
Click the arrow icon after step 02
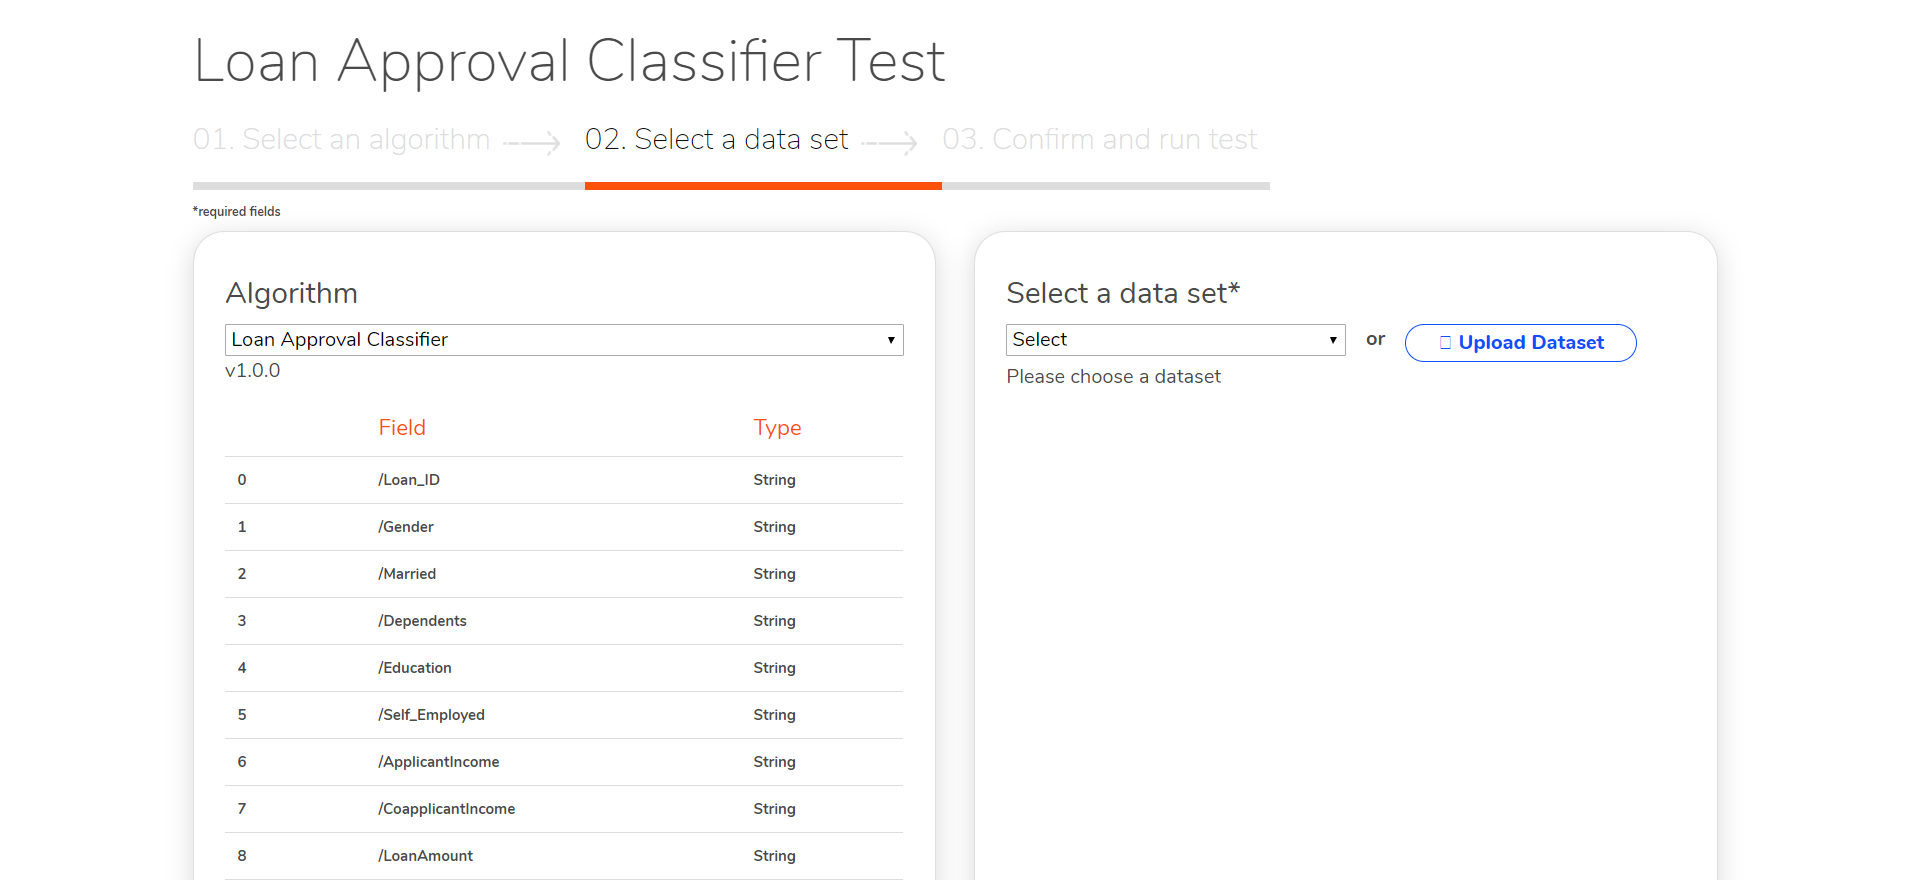click(x=889, y=144)
